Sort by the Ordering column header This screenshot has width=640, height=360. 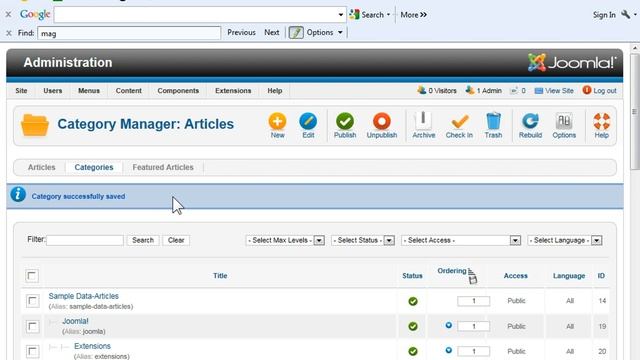tap(451, 271)
